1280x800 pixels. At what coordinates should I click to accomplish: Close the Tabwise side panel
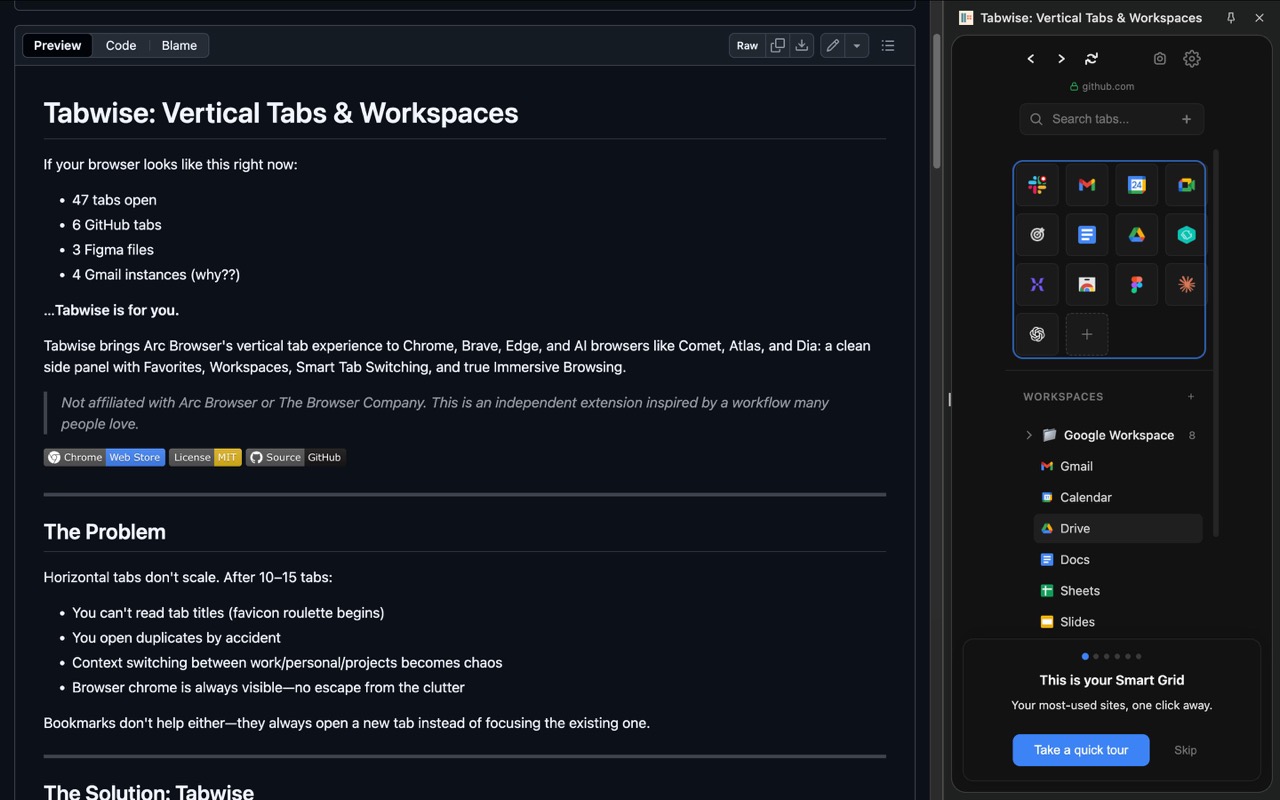coord(1259,18)
